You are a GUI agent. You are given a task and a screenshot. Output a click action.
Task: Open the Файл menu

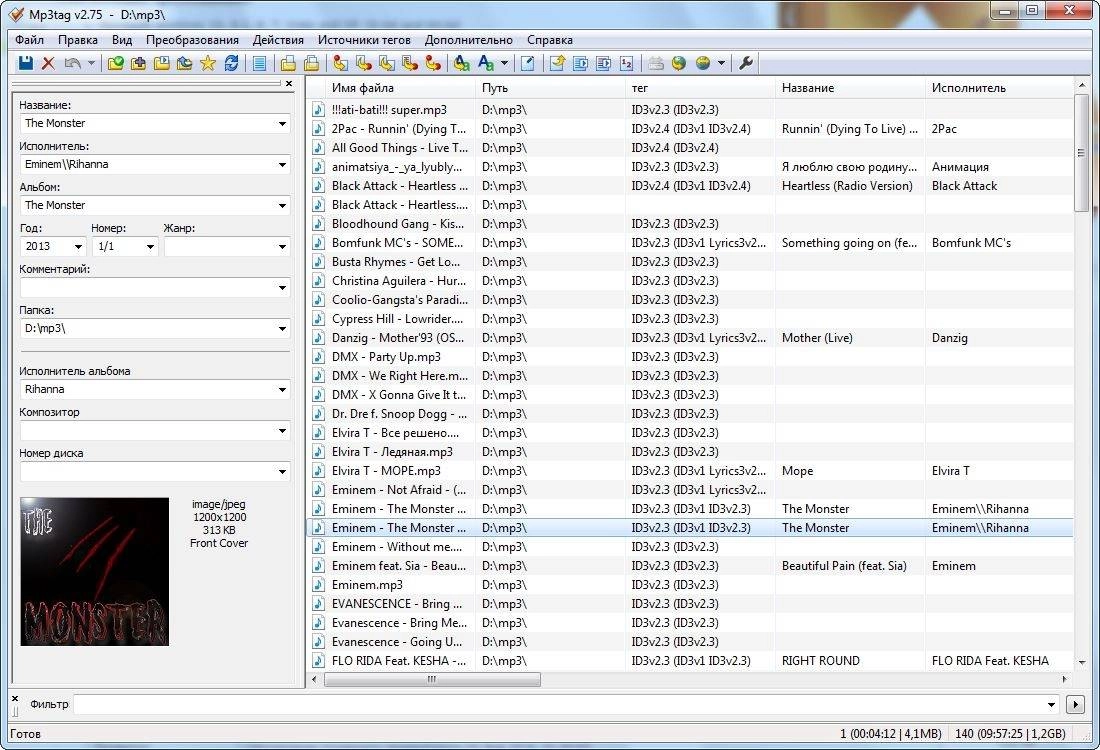click(x=29, y=40)
